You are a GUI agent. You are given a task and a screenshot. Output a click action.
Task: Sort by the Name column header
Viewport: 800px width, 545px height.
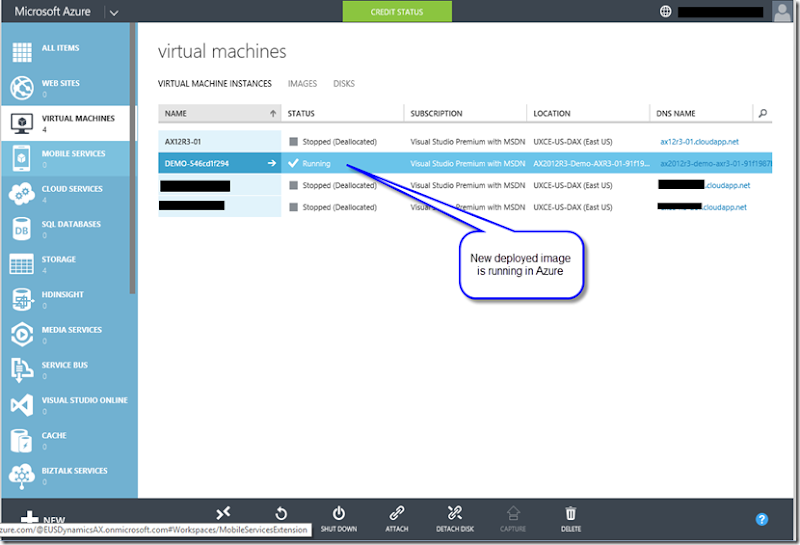(218, 114)
